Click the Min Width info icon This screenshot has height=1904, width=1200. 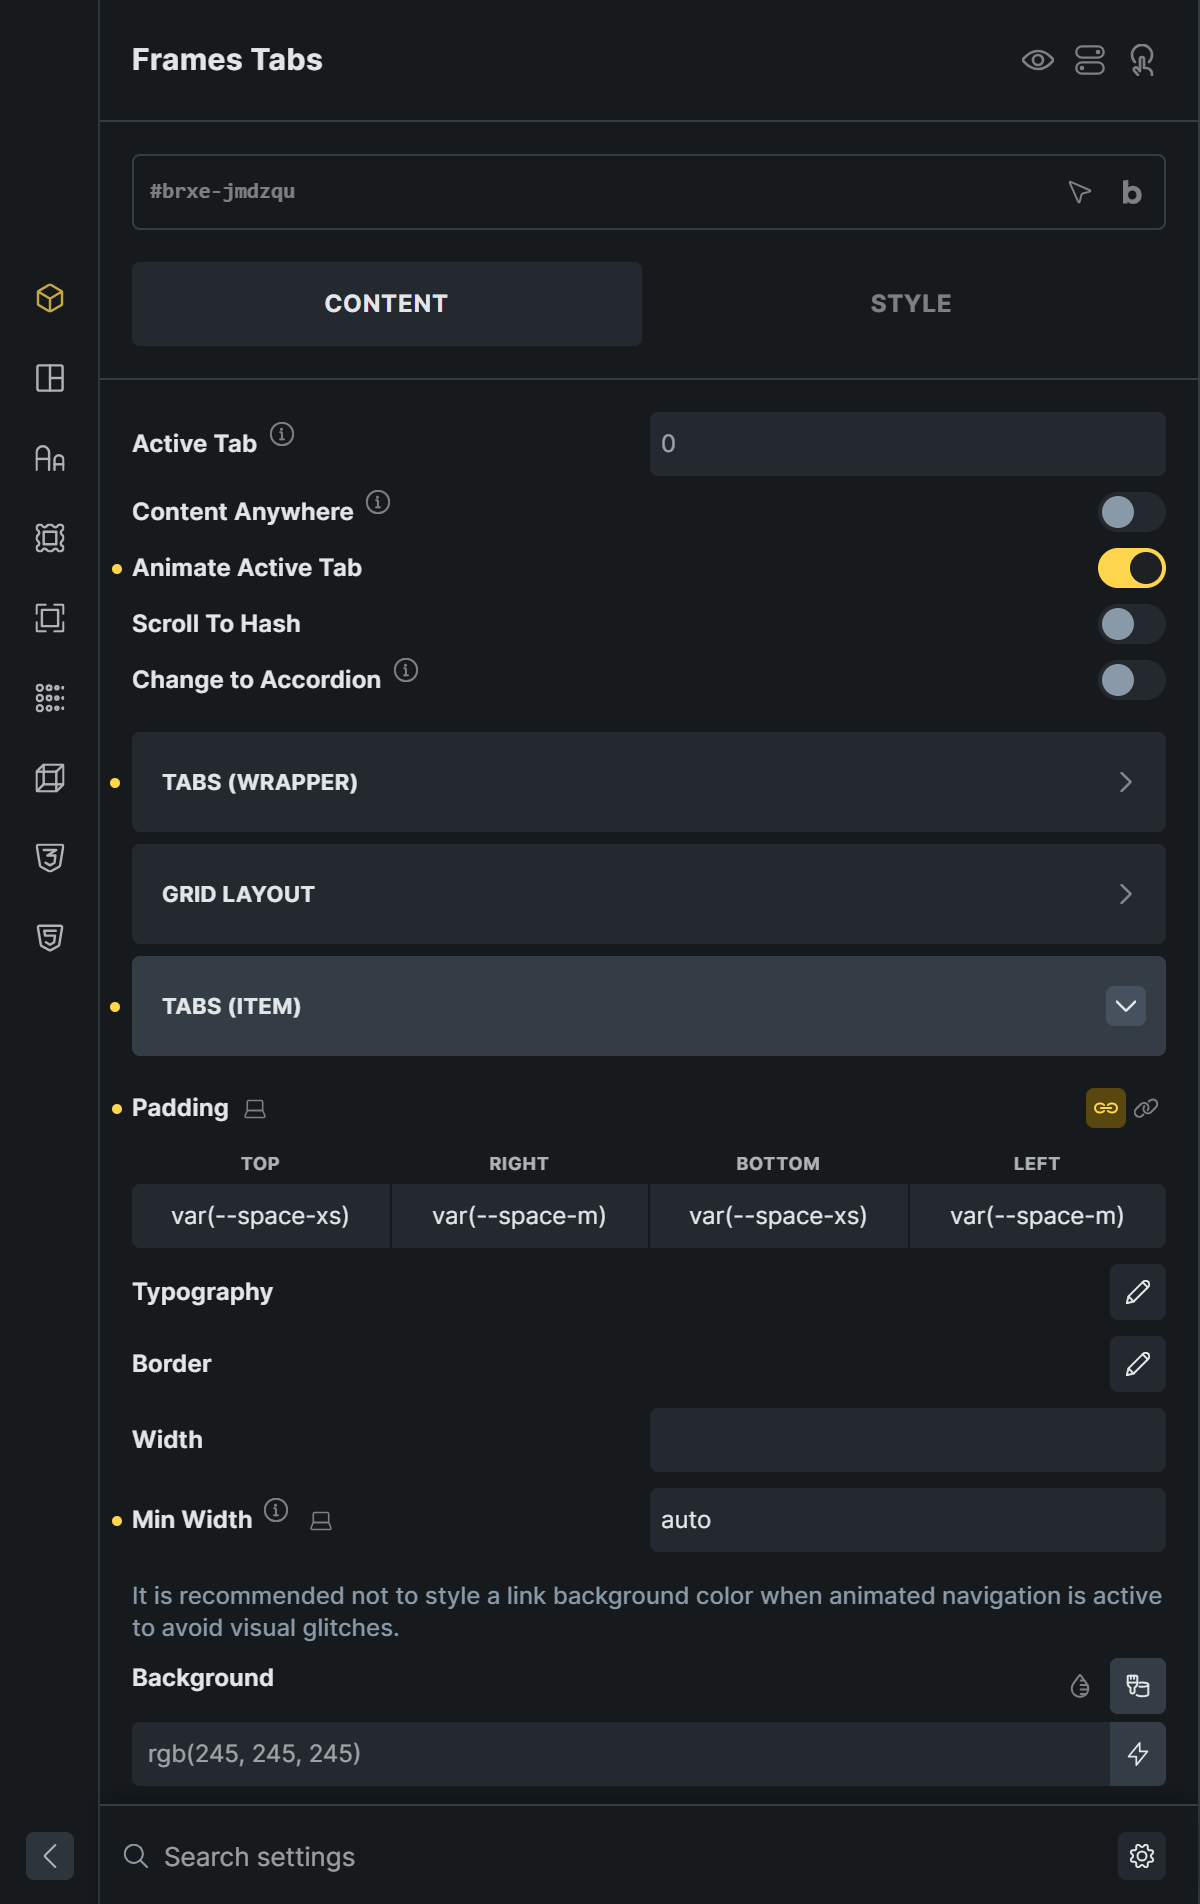click(276, 1510)
